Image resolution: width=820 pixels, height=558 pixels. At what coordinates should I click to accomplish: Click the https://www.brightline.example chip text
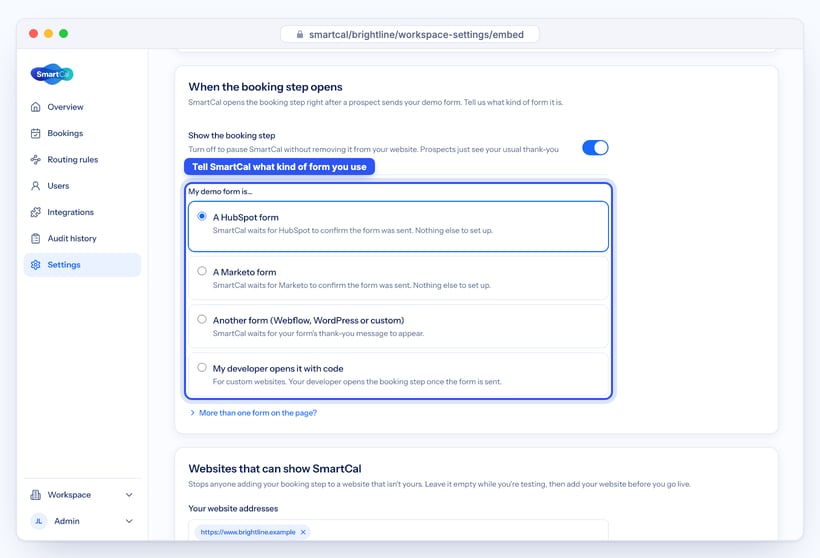pos(248,532)
